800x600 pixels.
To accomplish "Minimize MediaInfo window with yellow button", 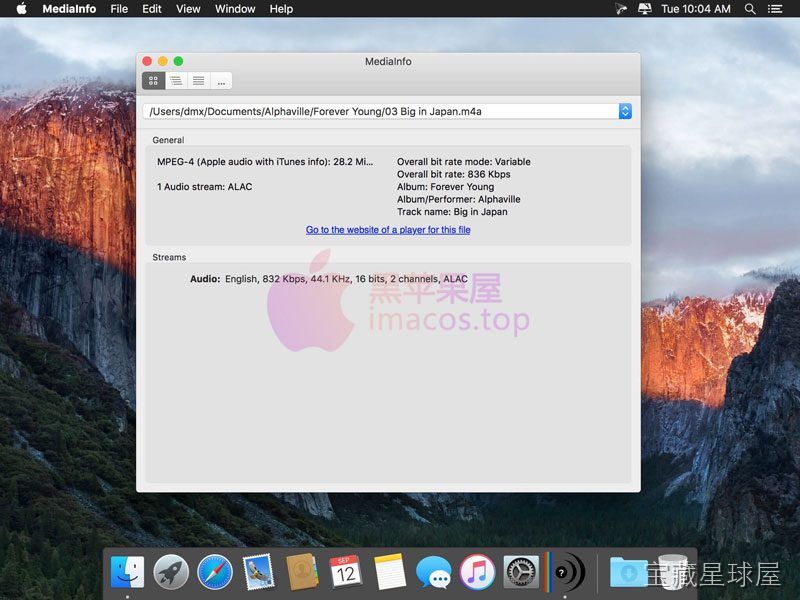I will tap(163, 61).
